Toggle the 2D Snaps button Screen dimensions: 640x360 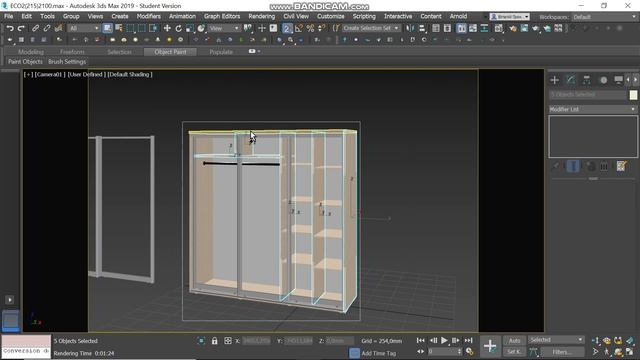(287, 28)
